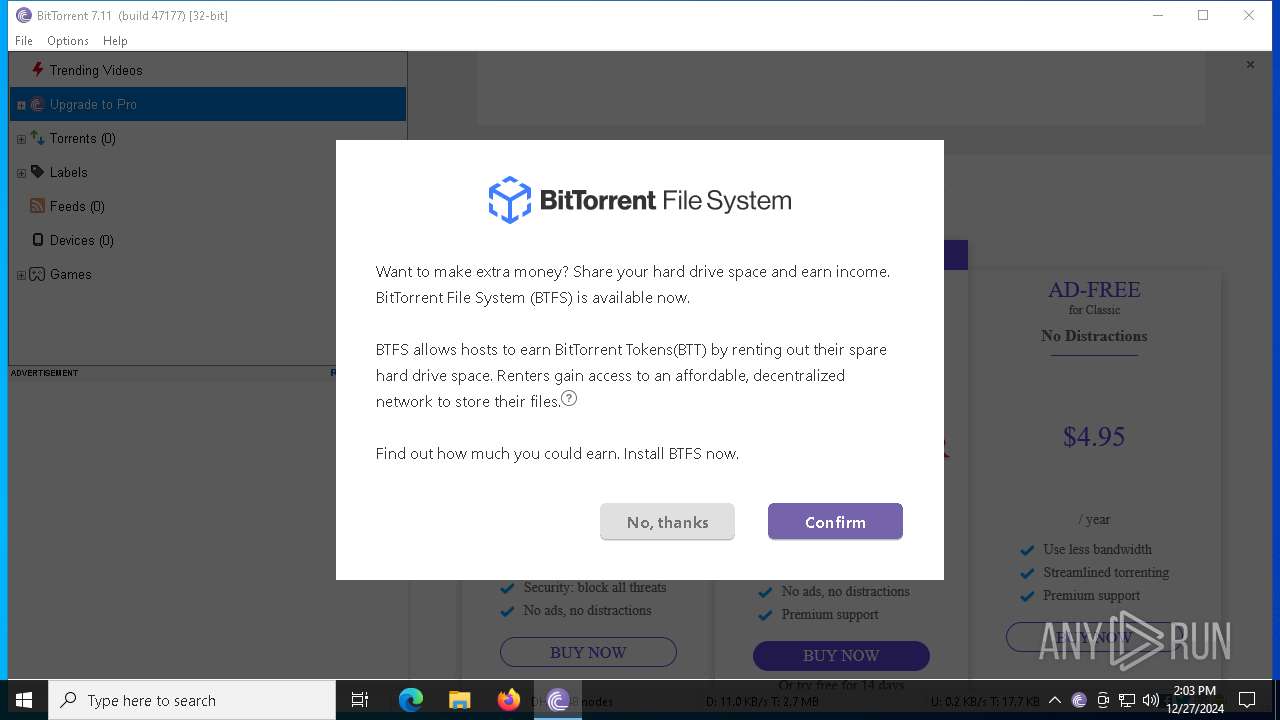Click the AD-FREE plan heading
This screenshot has height=720, width=1280.
point(1094,290)
